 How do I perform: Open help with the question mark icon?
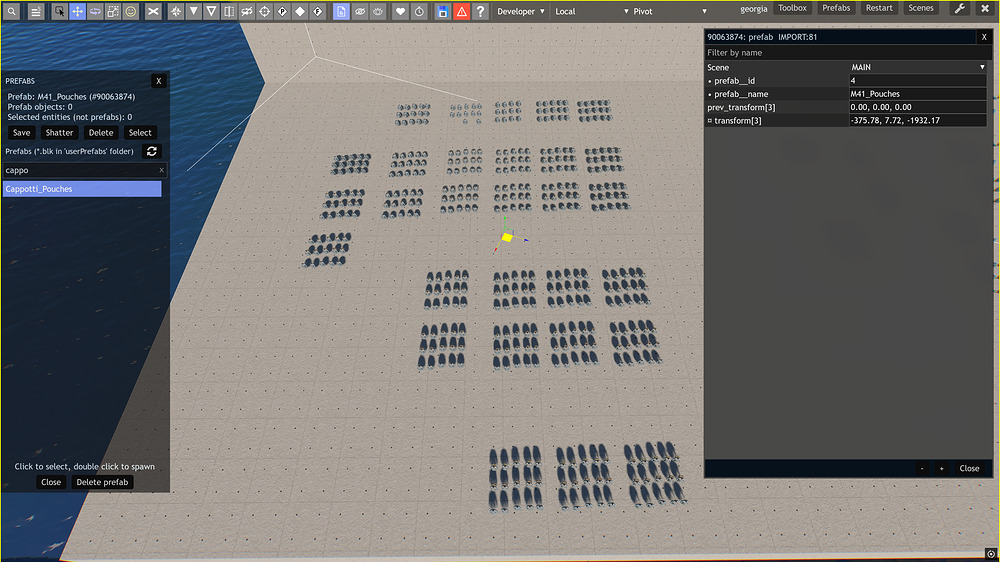[480, 11]
